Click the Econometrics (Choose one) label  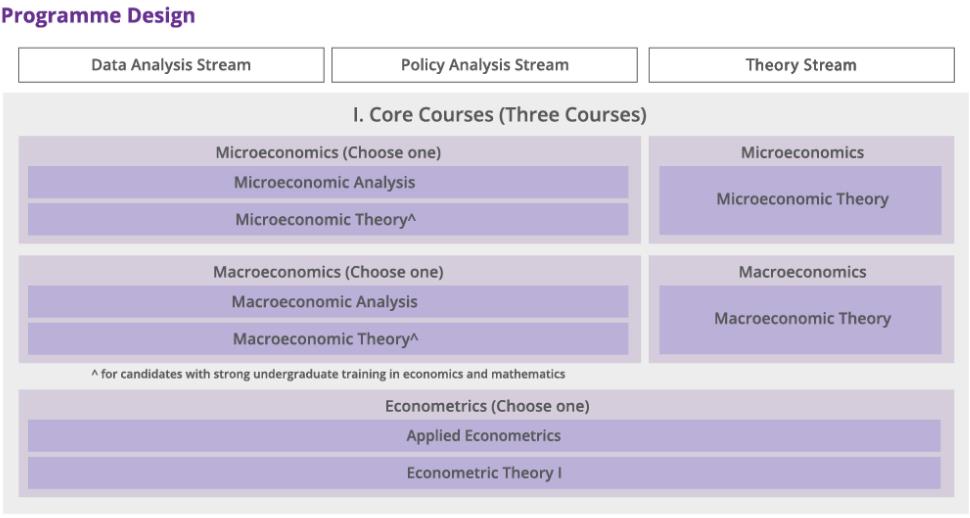click(x=487, y=406)
